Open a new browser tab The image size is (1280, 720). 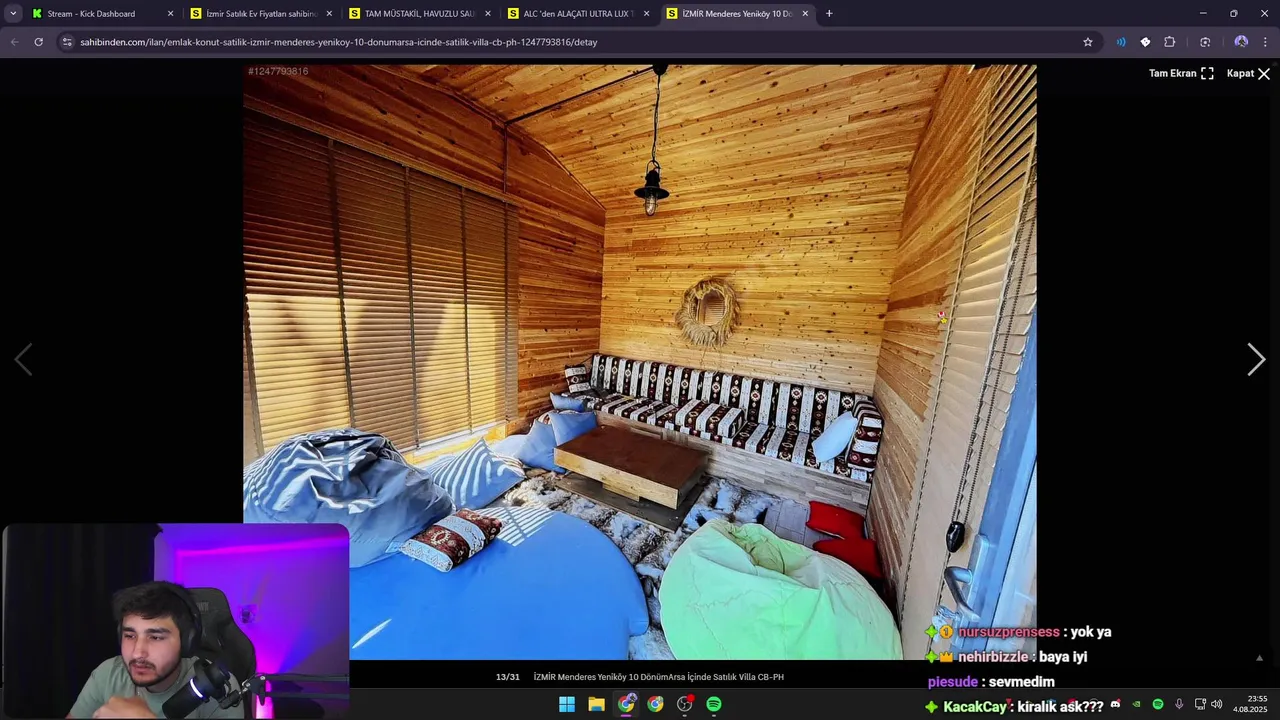829,14
